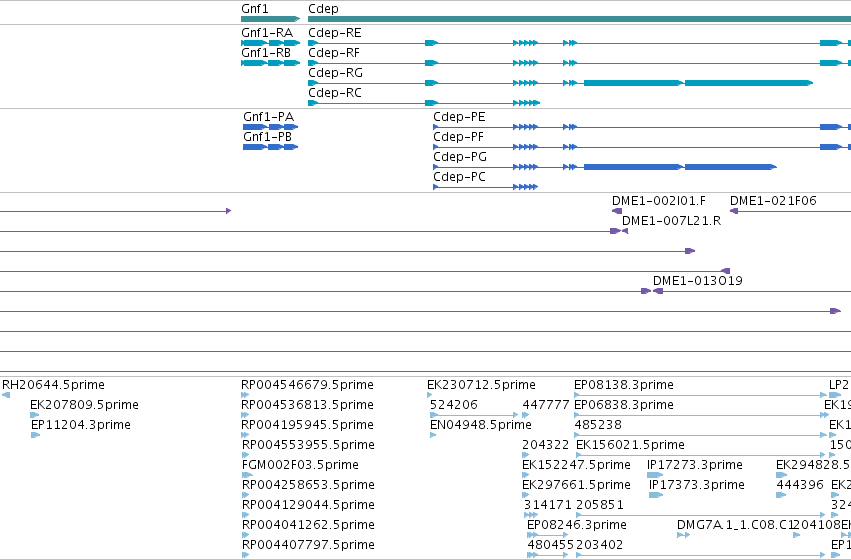Click the 480455 EST label
The height and width of the screenshot is (560, 851).
pos(550,545)
